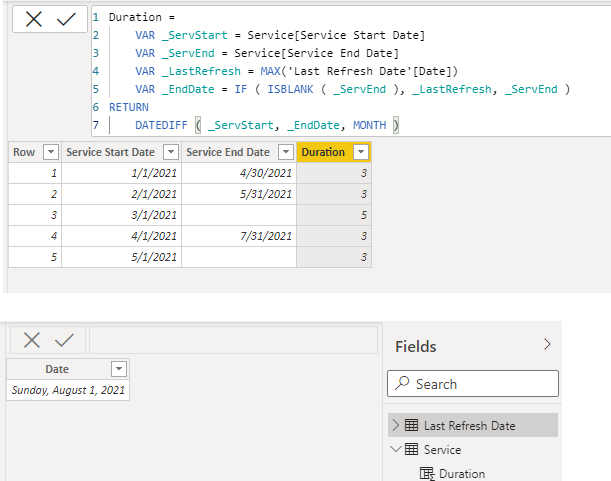This screenshot has height=481, width=611.
Task: Expand the Last Refresh Date table
Action: click(x=396, y=425)
